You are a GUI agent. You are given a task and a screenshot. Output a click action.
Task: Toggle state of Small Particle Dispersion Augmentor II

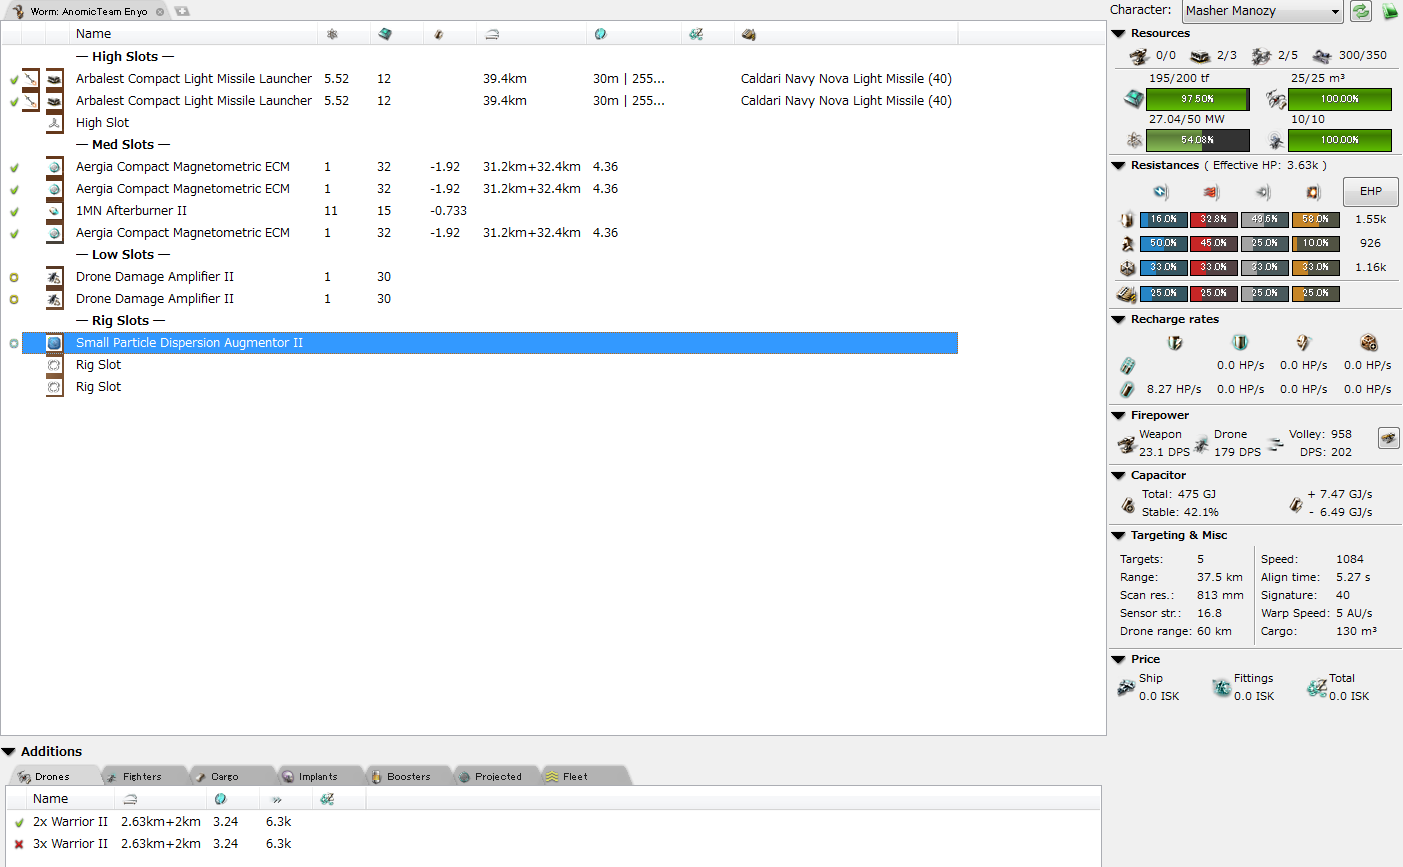14,343
